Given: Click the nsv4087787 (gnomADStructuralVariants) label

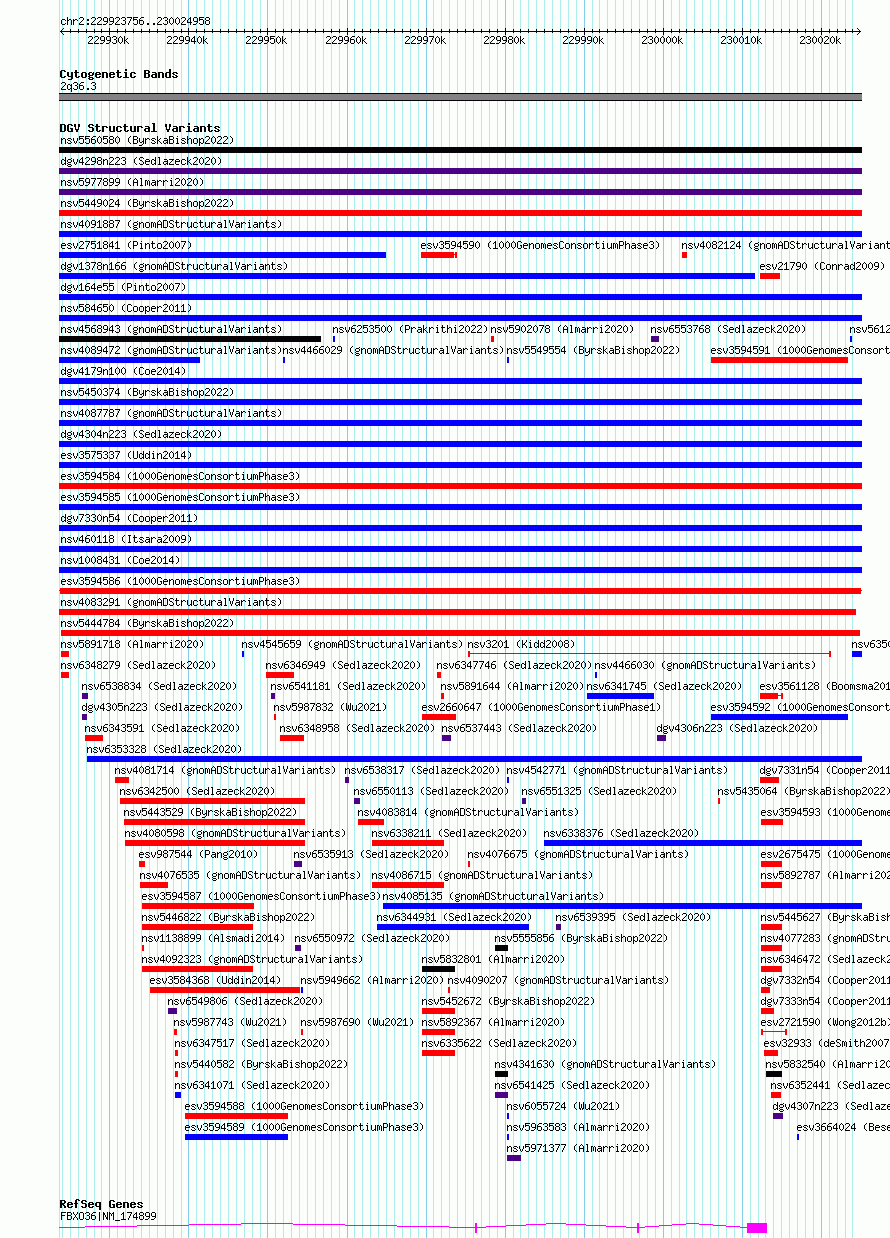Looking at the screenshot, I should point(171,413).
